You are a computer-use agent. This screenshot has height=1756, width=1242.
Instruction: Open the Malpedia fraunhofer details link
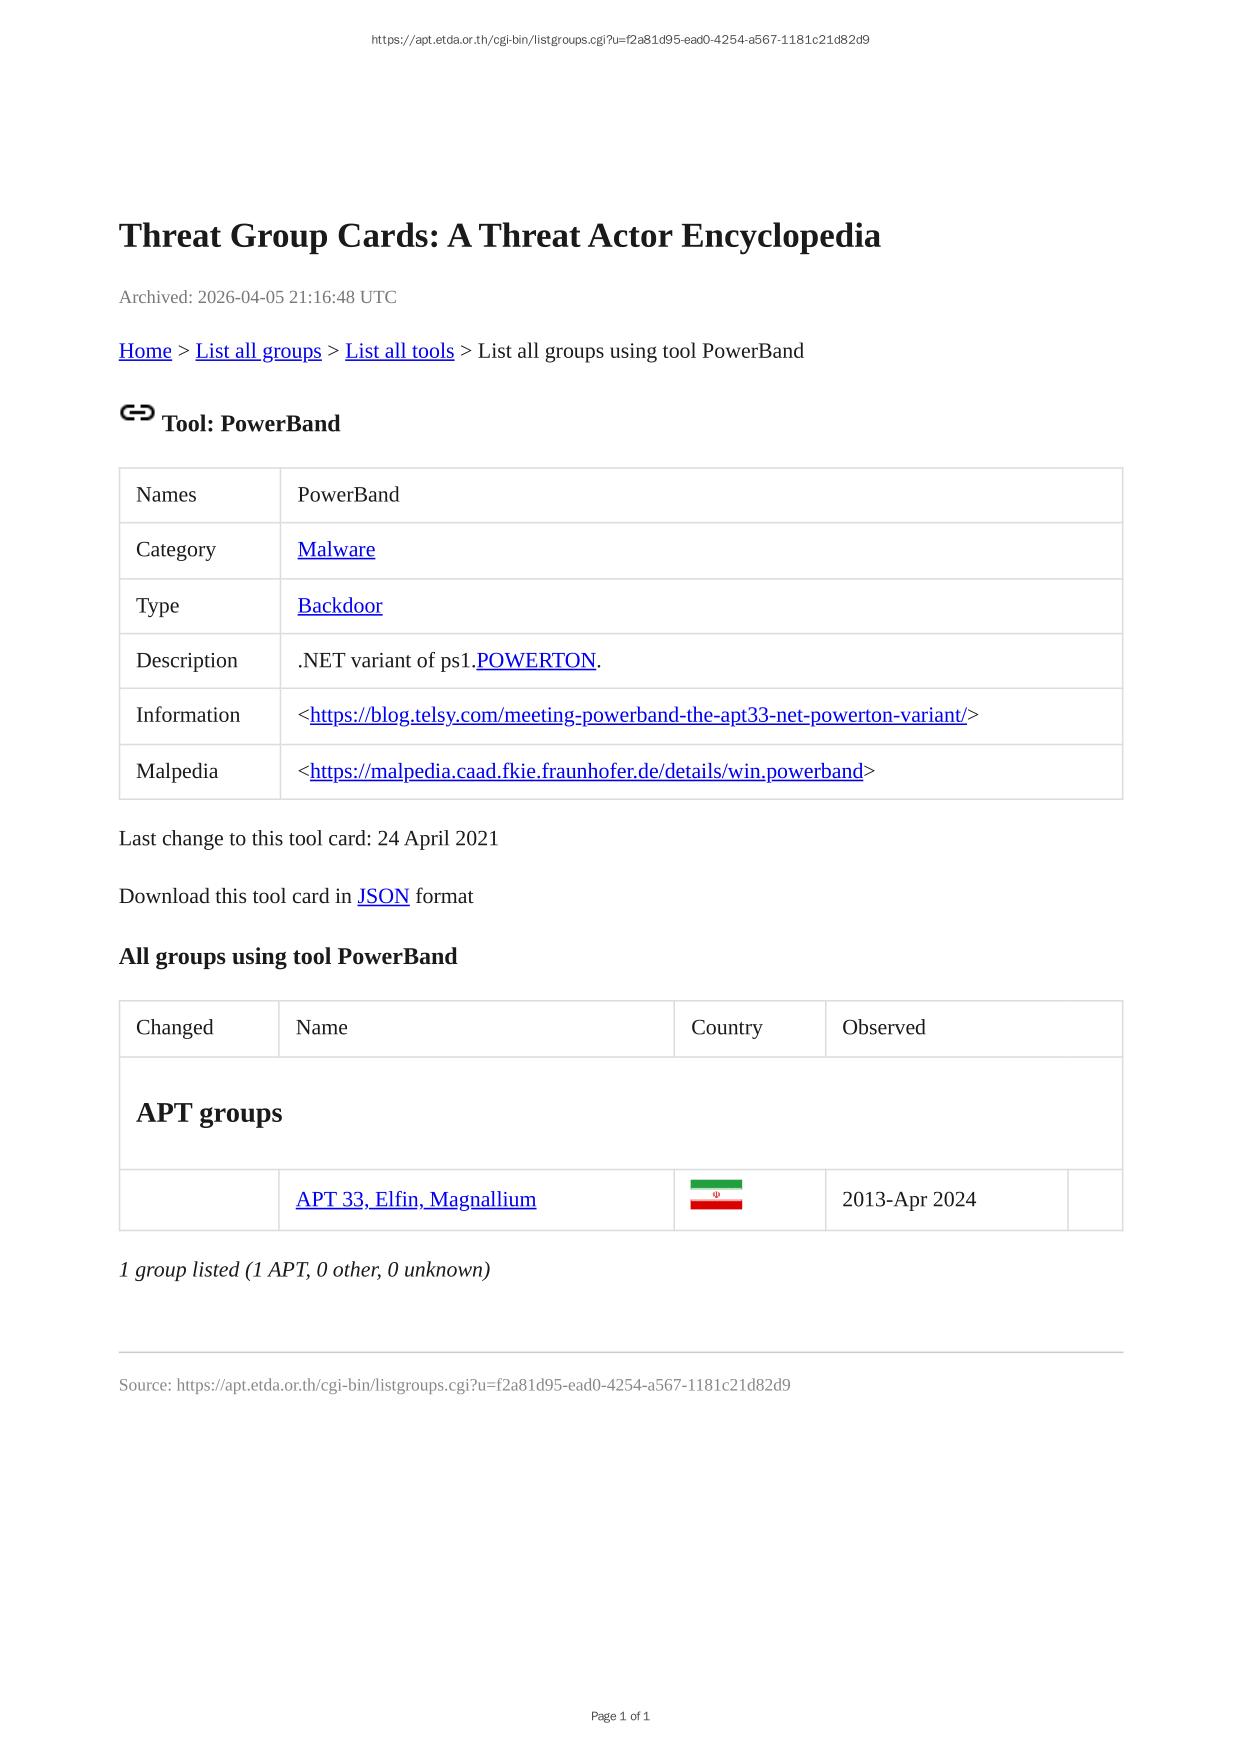pyautogui.click(x=586, y=771)
